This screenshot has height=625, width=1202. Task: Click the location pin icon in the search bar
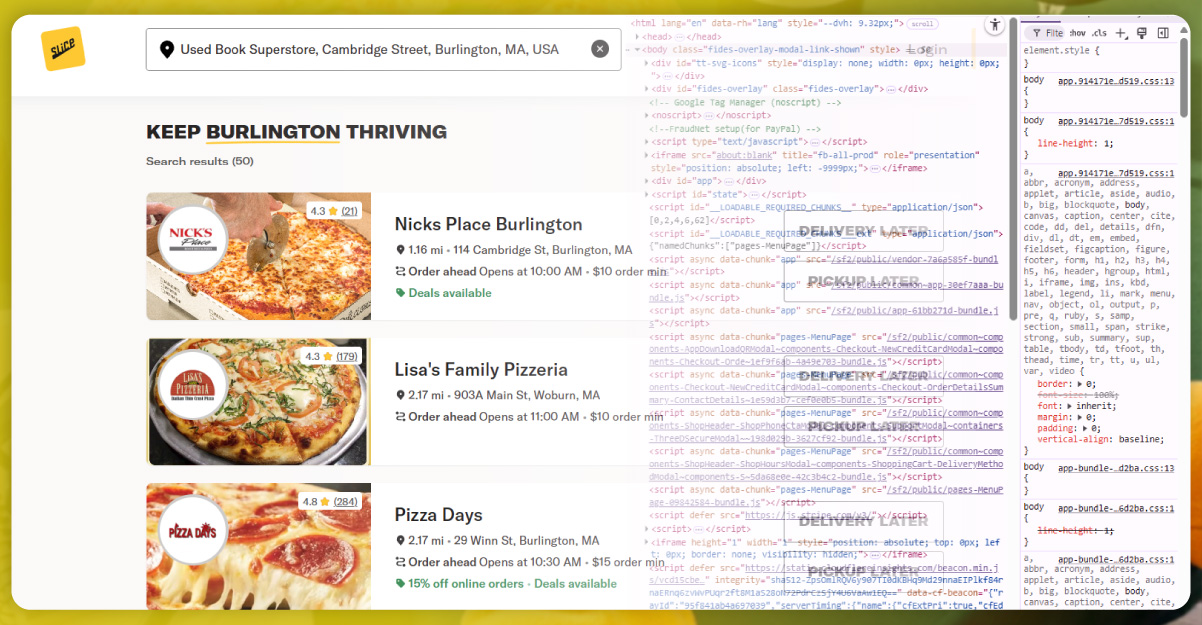(167, 48)
